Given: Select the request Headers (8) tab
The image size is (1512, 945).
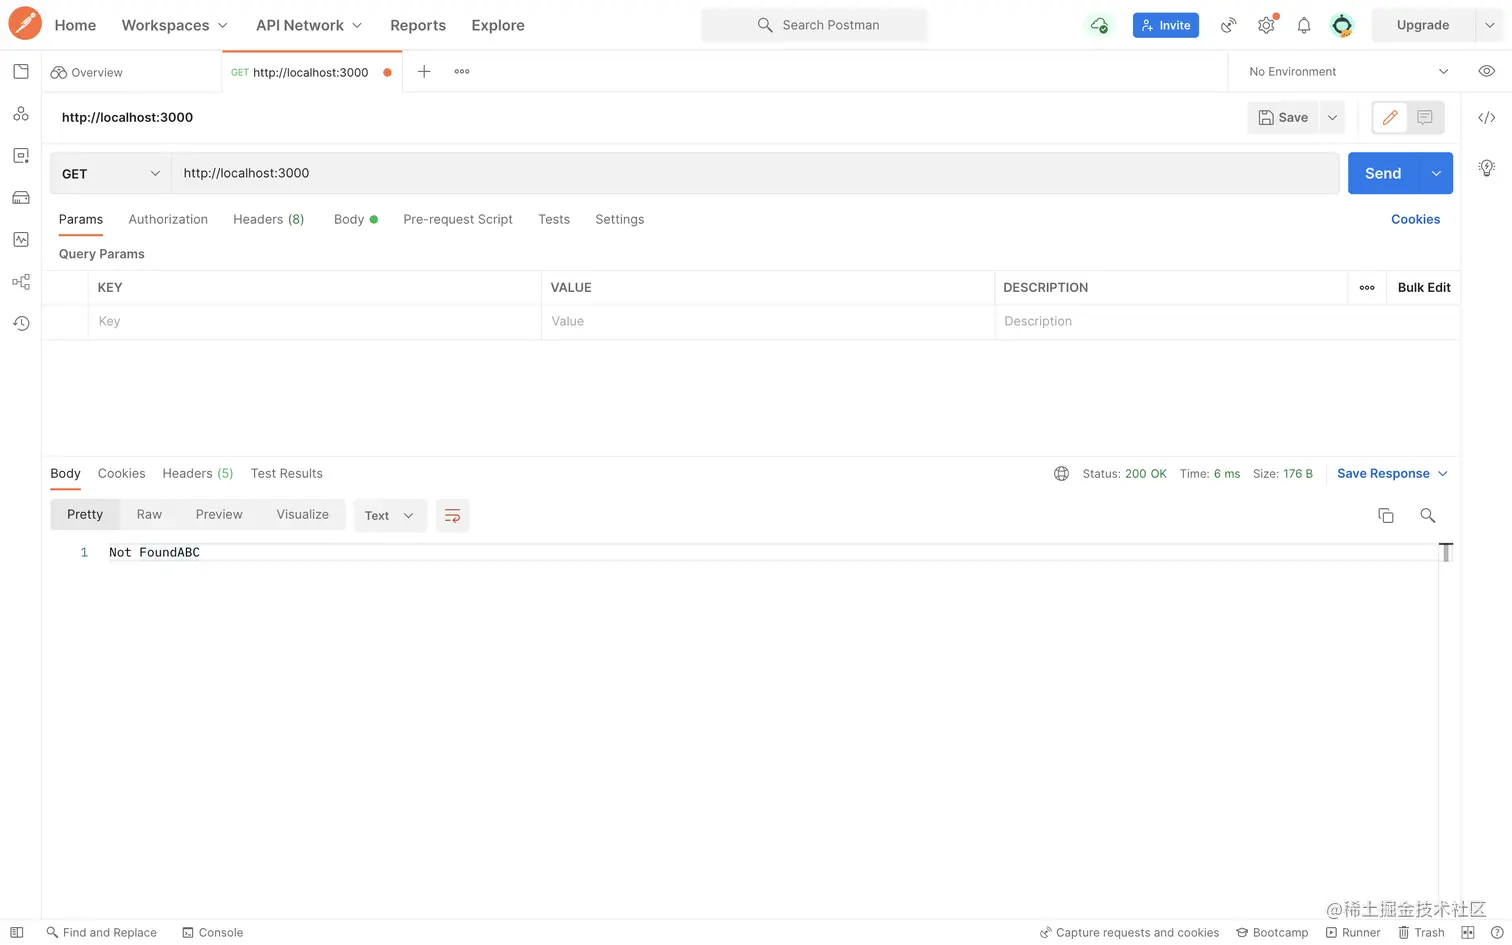Looking at the screenshot, I should pyautogui.click(x=269, y=219).
